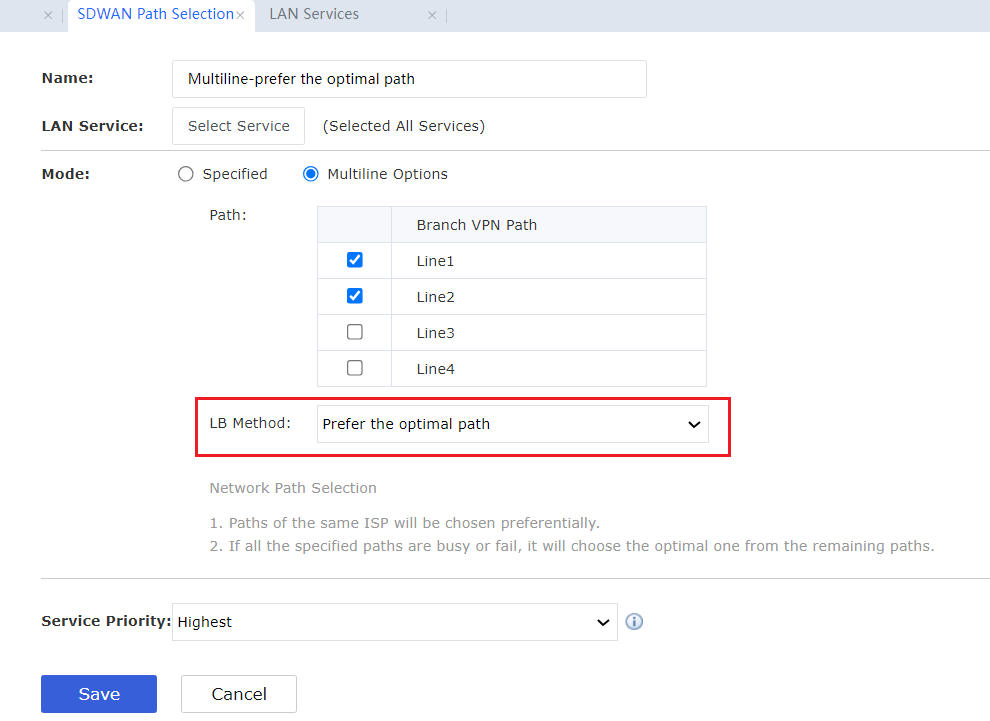Screen dimensions: 990x721
Task: Focus the Name input field
Action: pos(409,79)
